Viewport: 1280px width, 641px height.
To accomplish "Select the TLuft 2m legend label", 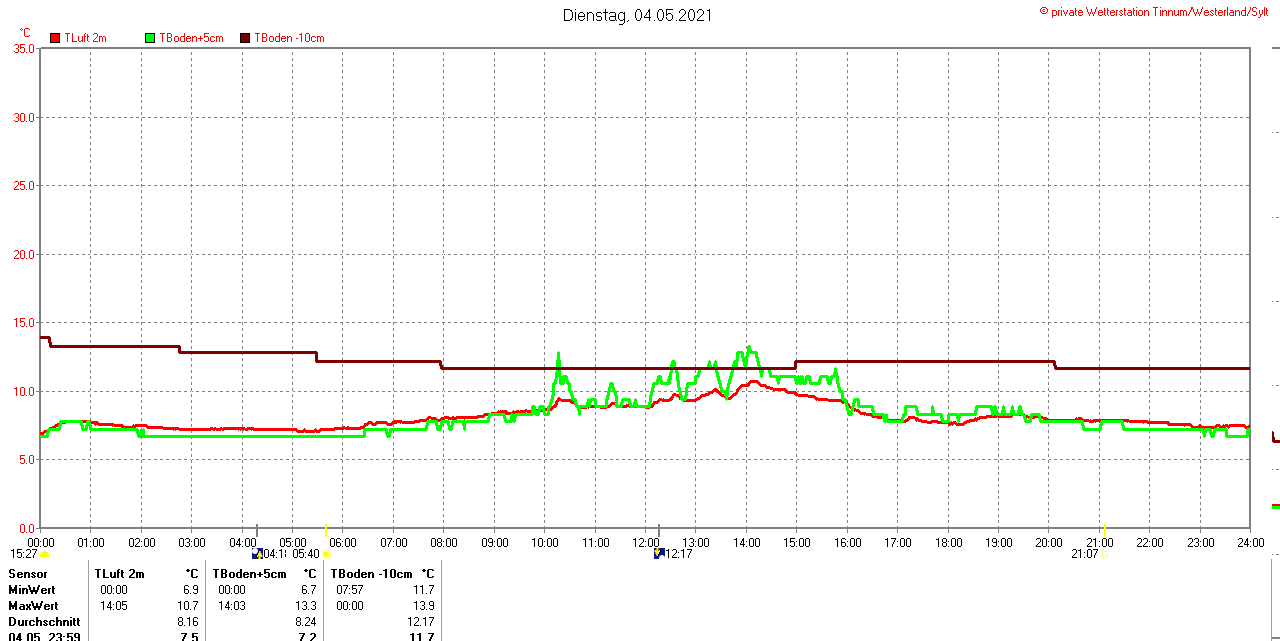I will (85, 38).
